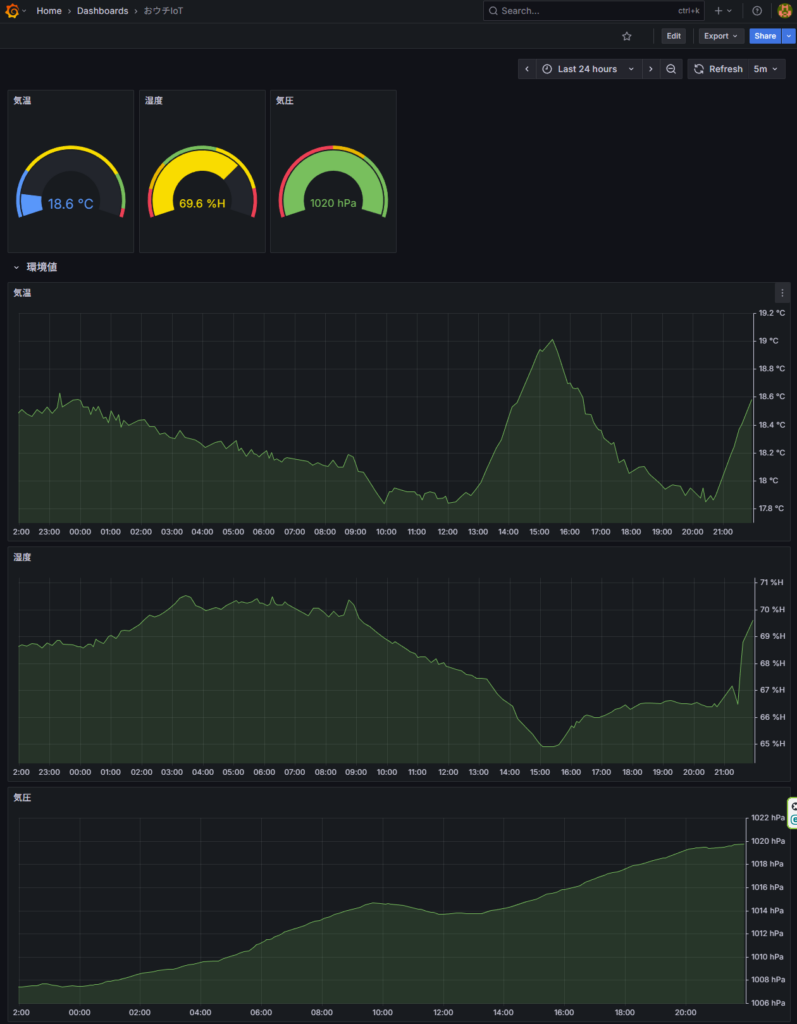Star this dashboard as favorite
Screen dimensions: 797x1024
[x=627, y=36]
